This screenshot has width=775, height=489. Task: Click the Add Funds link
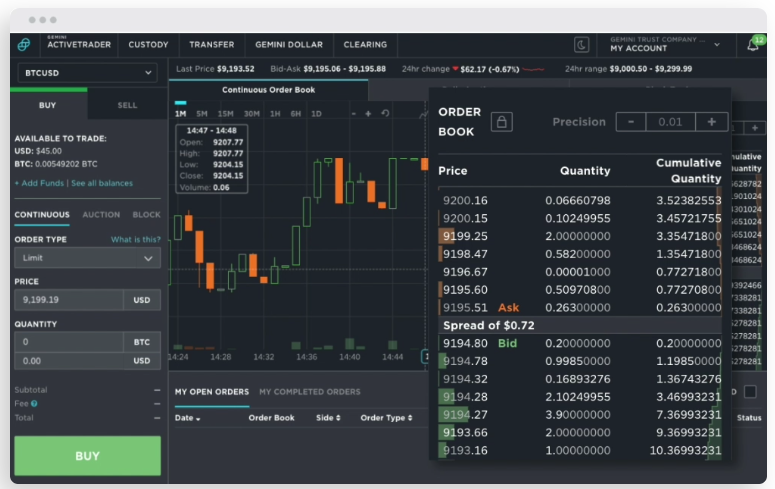click(39, 183)
